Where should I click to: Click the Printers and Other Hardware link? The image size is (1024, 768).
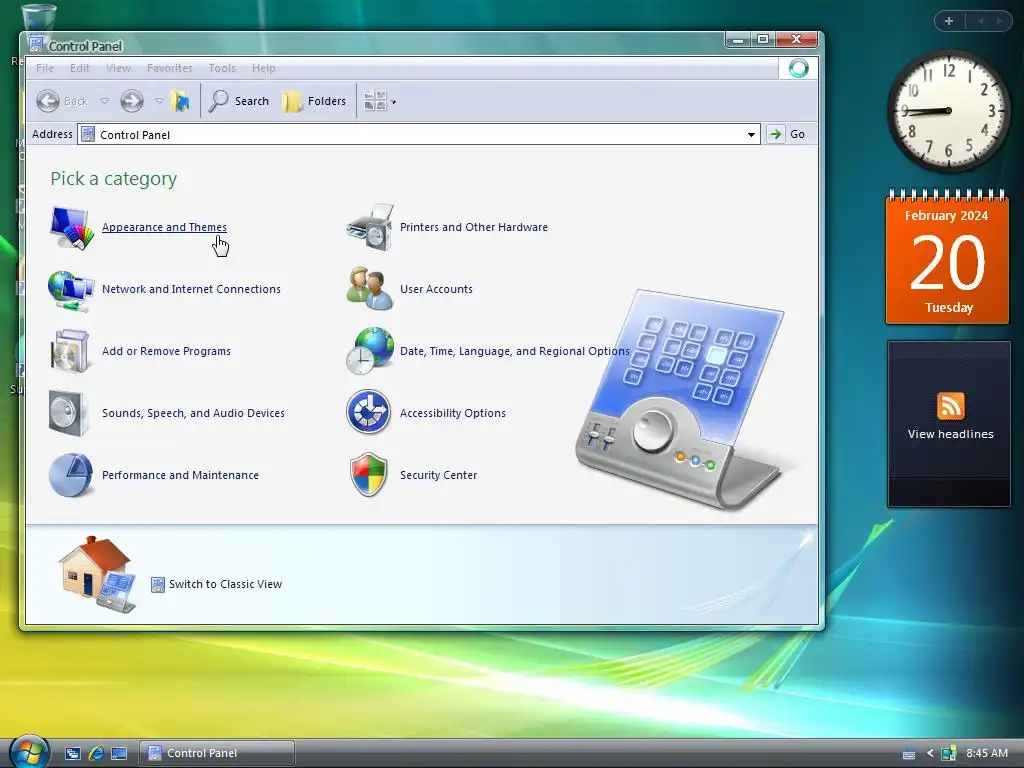(x=474, y=227)
